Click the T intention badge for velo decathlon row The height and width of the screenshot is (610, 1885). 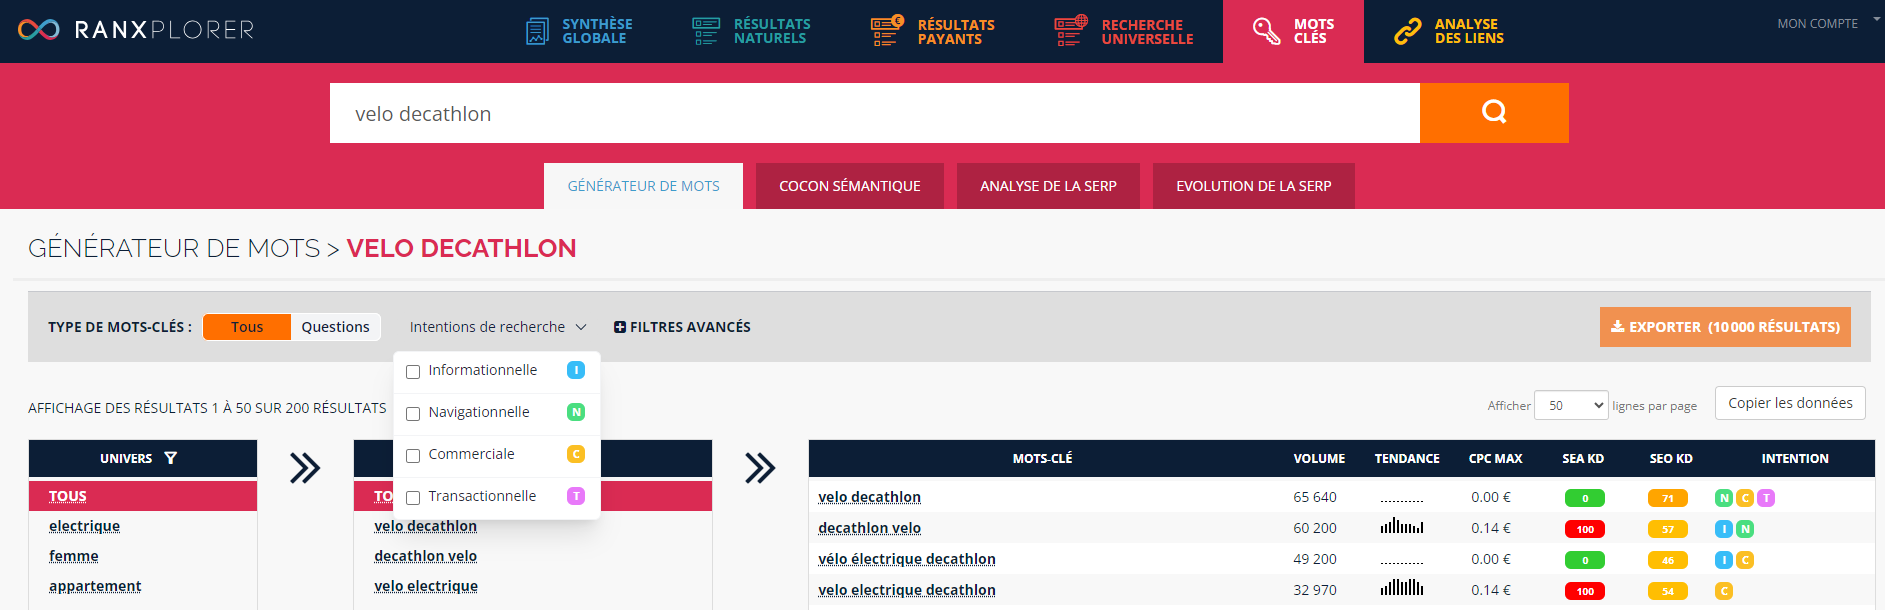1766,498
